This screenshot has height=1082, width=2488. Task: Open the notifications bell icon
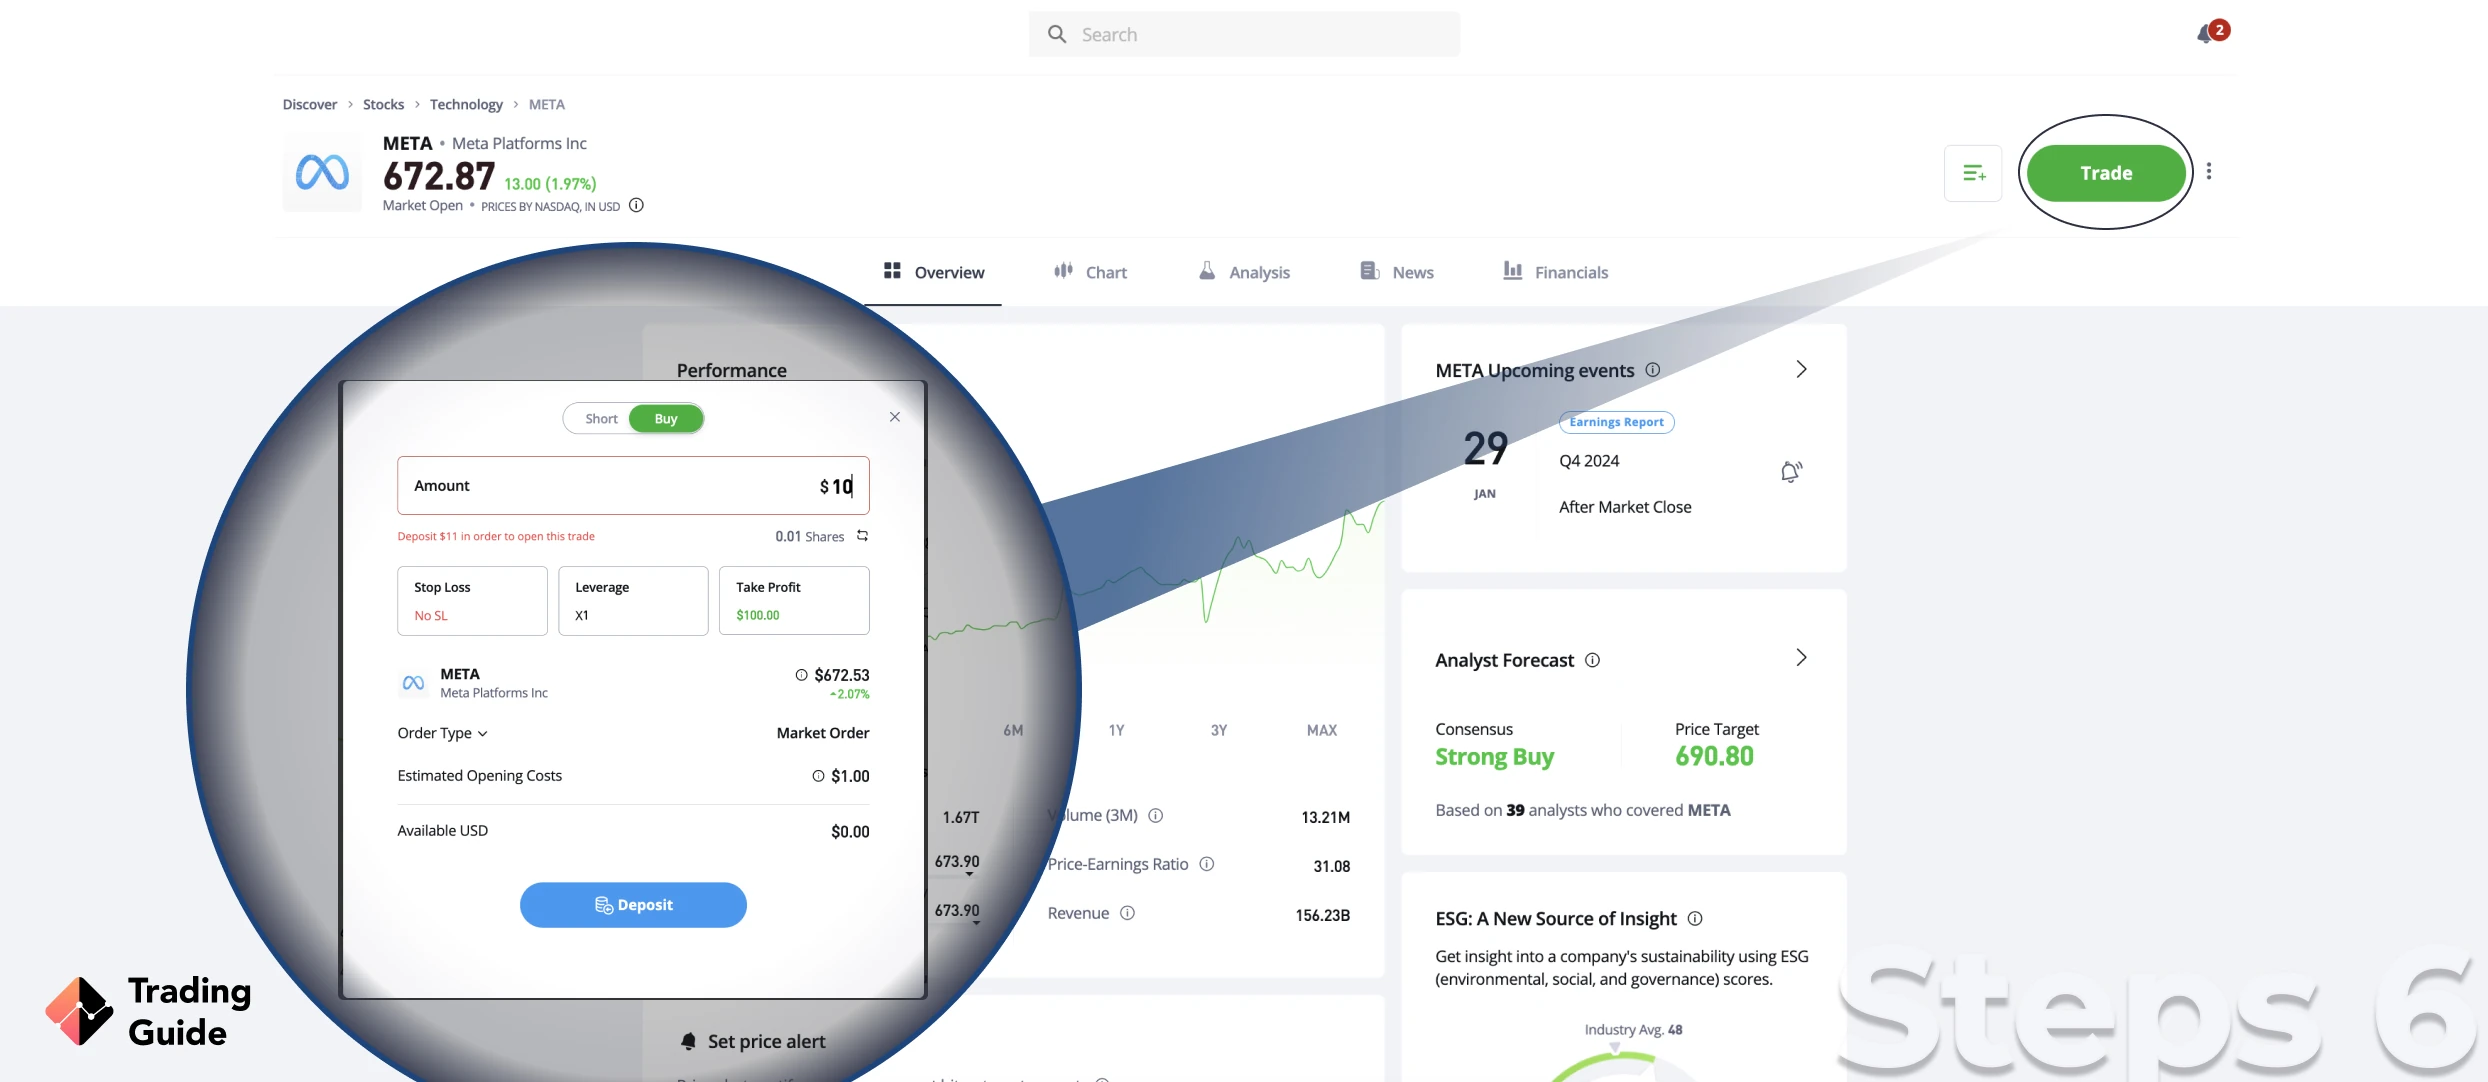point(2206,35)
